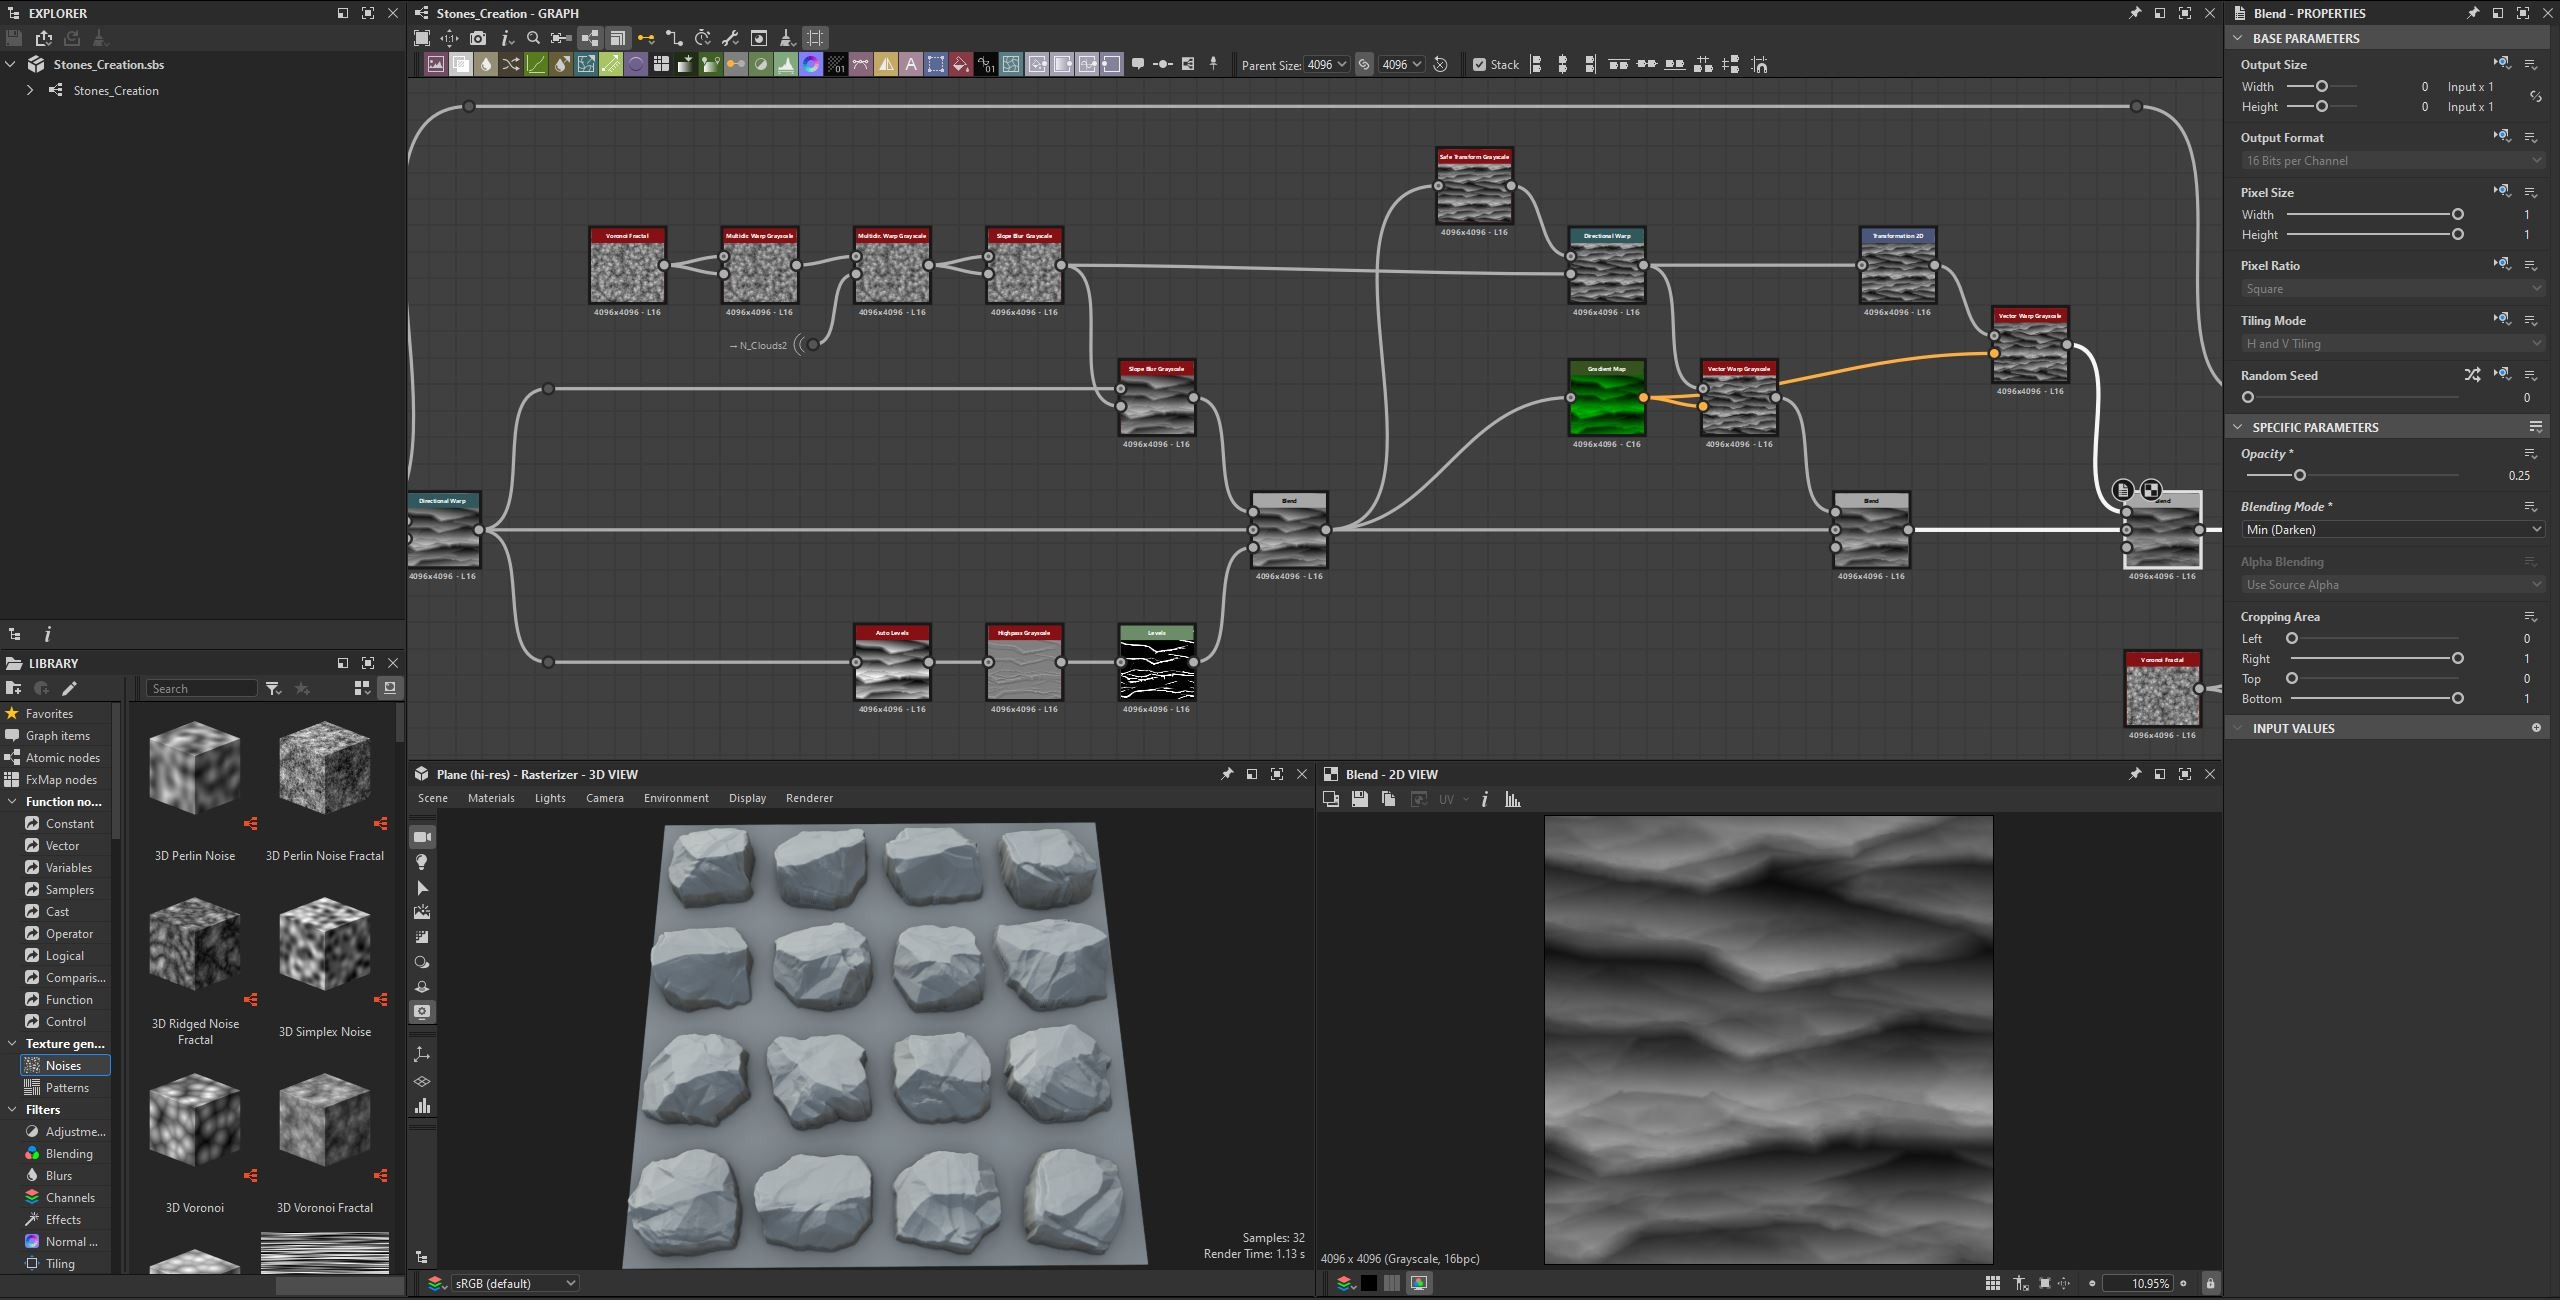Click the Library Search input field
Image resolution: width=2560 pixels, height=1300 pixels.
(x=202, y=688)
